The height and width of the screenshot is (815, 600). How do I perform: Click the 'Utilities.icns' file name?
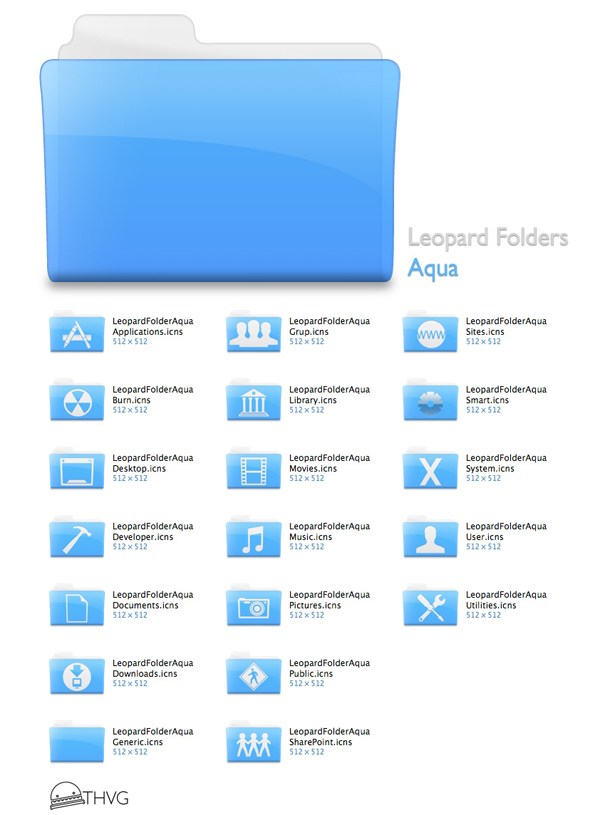[x=491, y=605]
